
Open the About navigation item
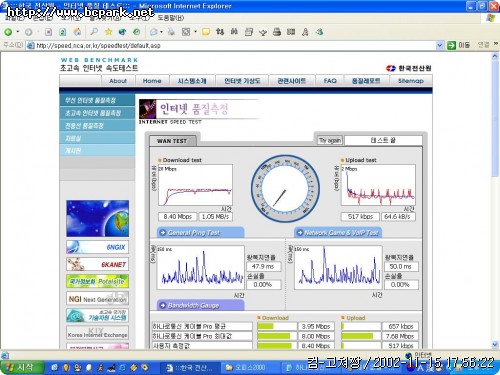118,81
